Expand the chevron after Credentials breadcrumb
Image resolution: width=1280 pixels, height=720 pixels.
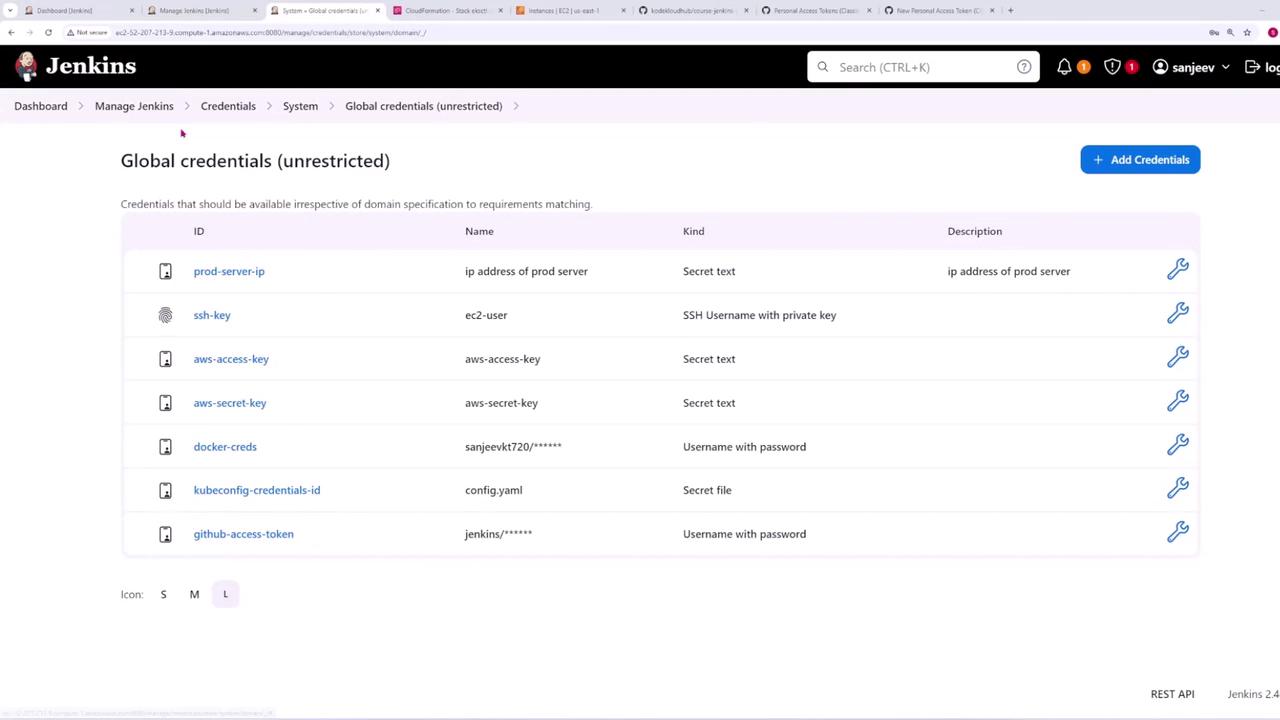coord(269,106)
